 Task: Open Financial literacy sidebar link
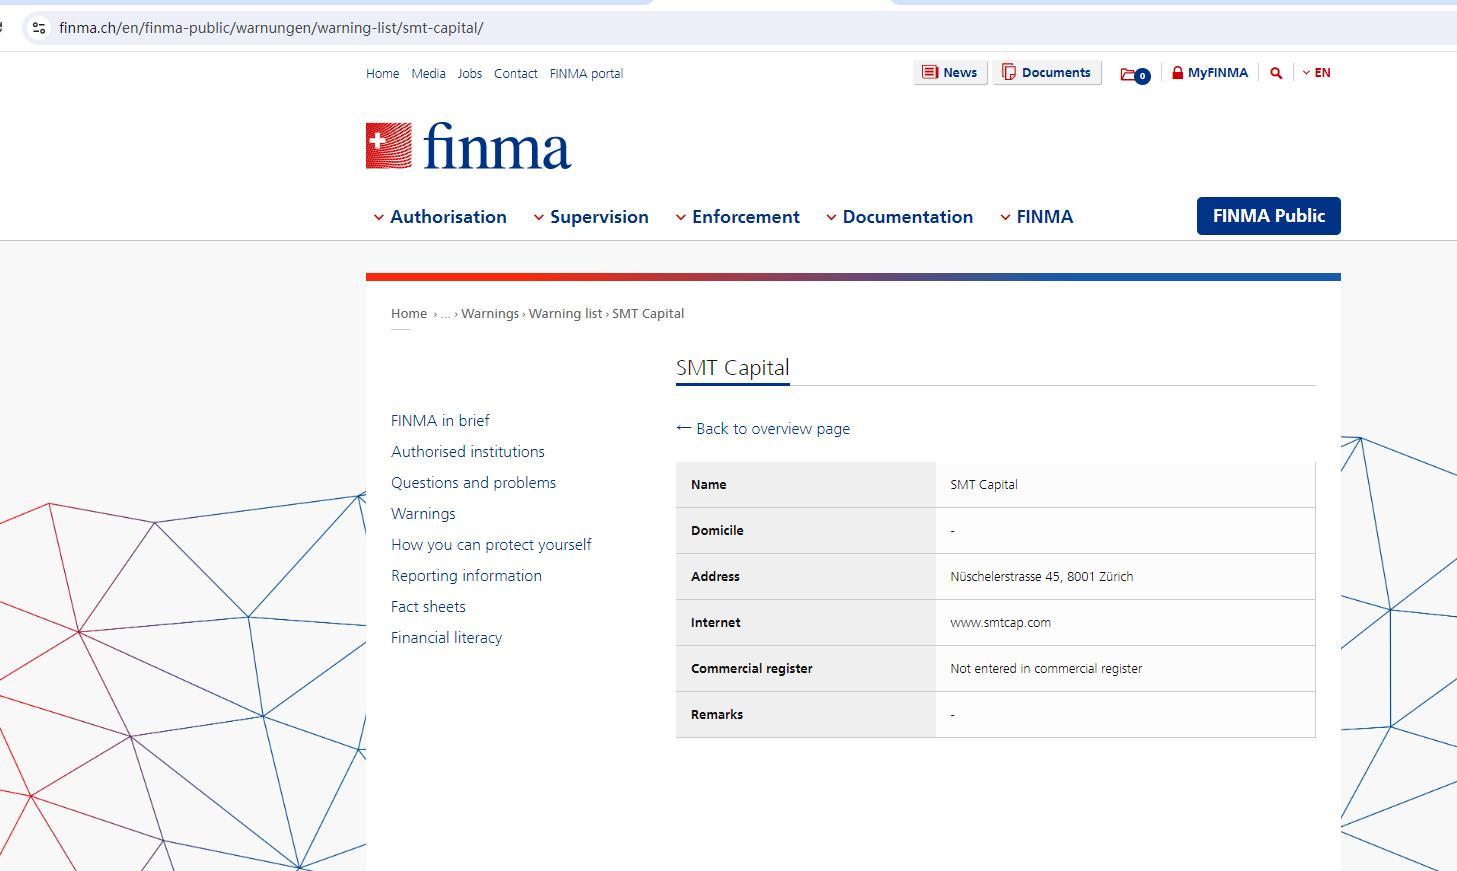(x=446, y=638)
